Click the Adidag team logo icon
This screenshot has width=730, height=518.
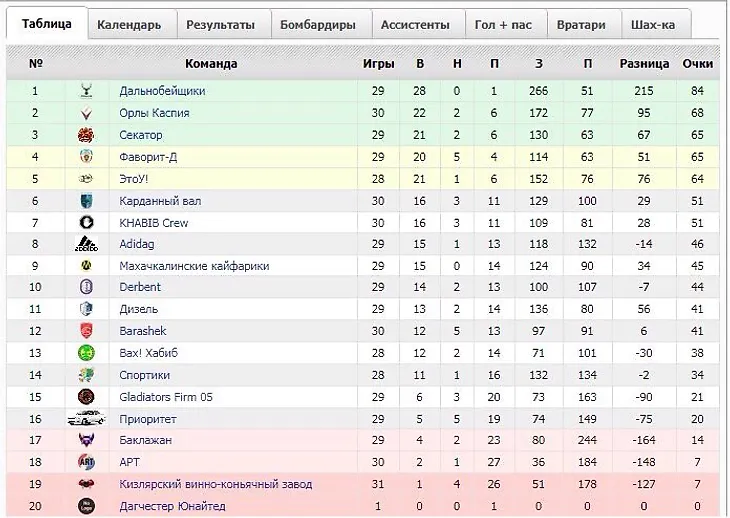click(x=86, y=245)
